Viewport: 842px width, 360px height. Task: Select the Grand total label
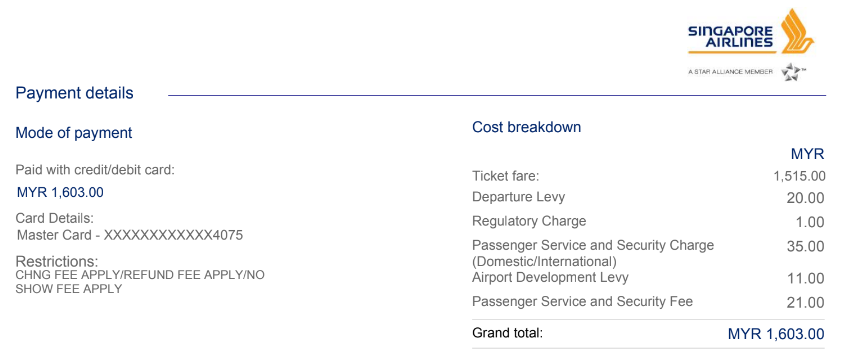(x=507, y=333)
